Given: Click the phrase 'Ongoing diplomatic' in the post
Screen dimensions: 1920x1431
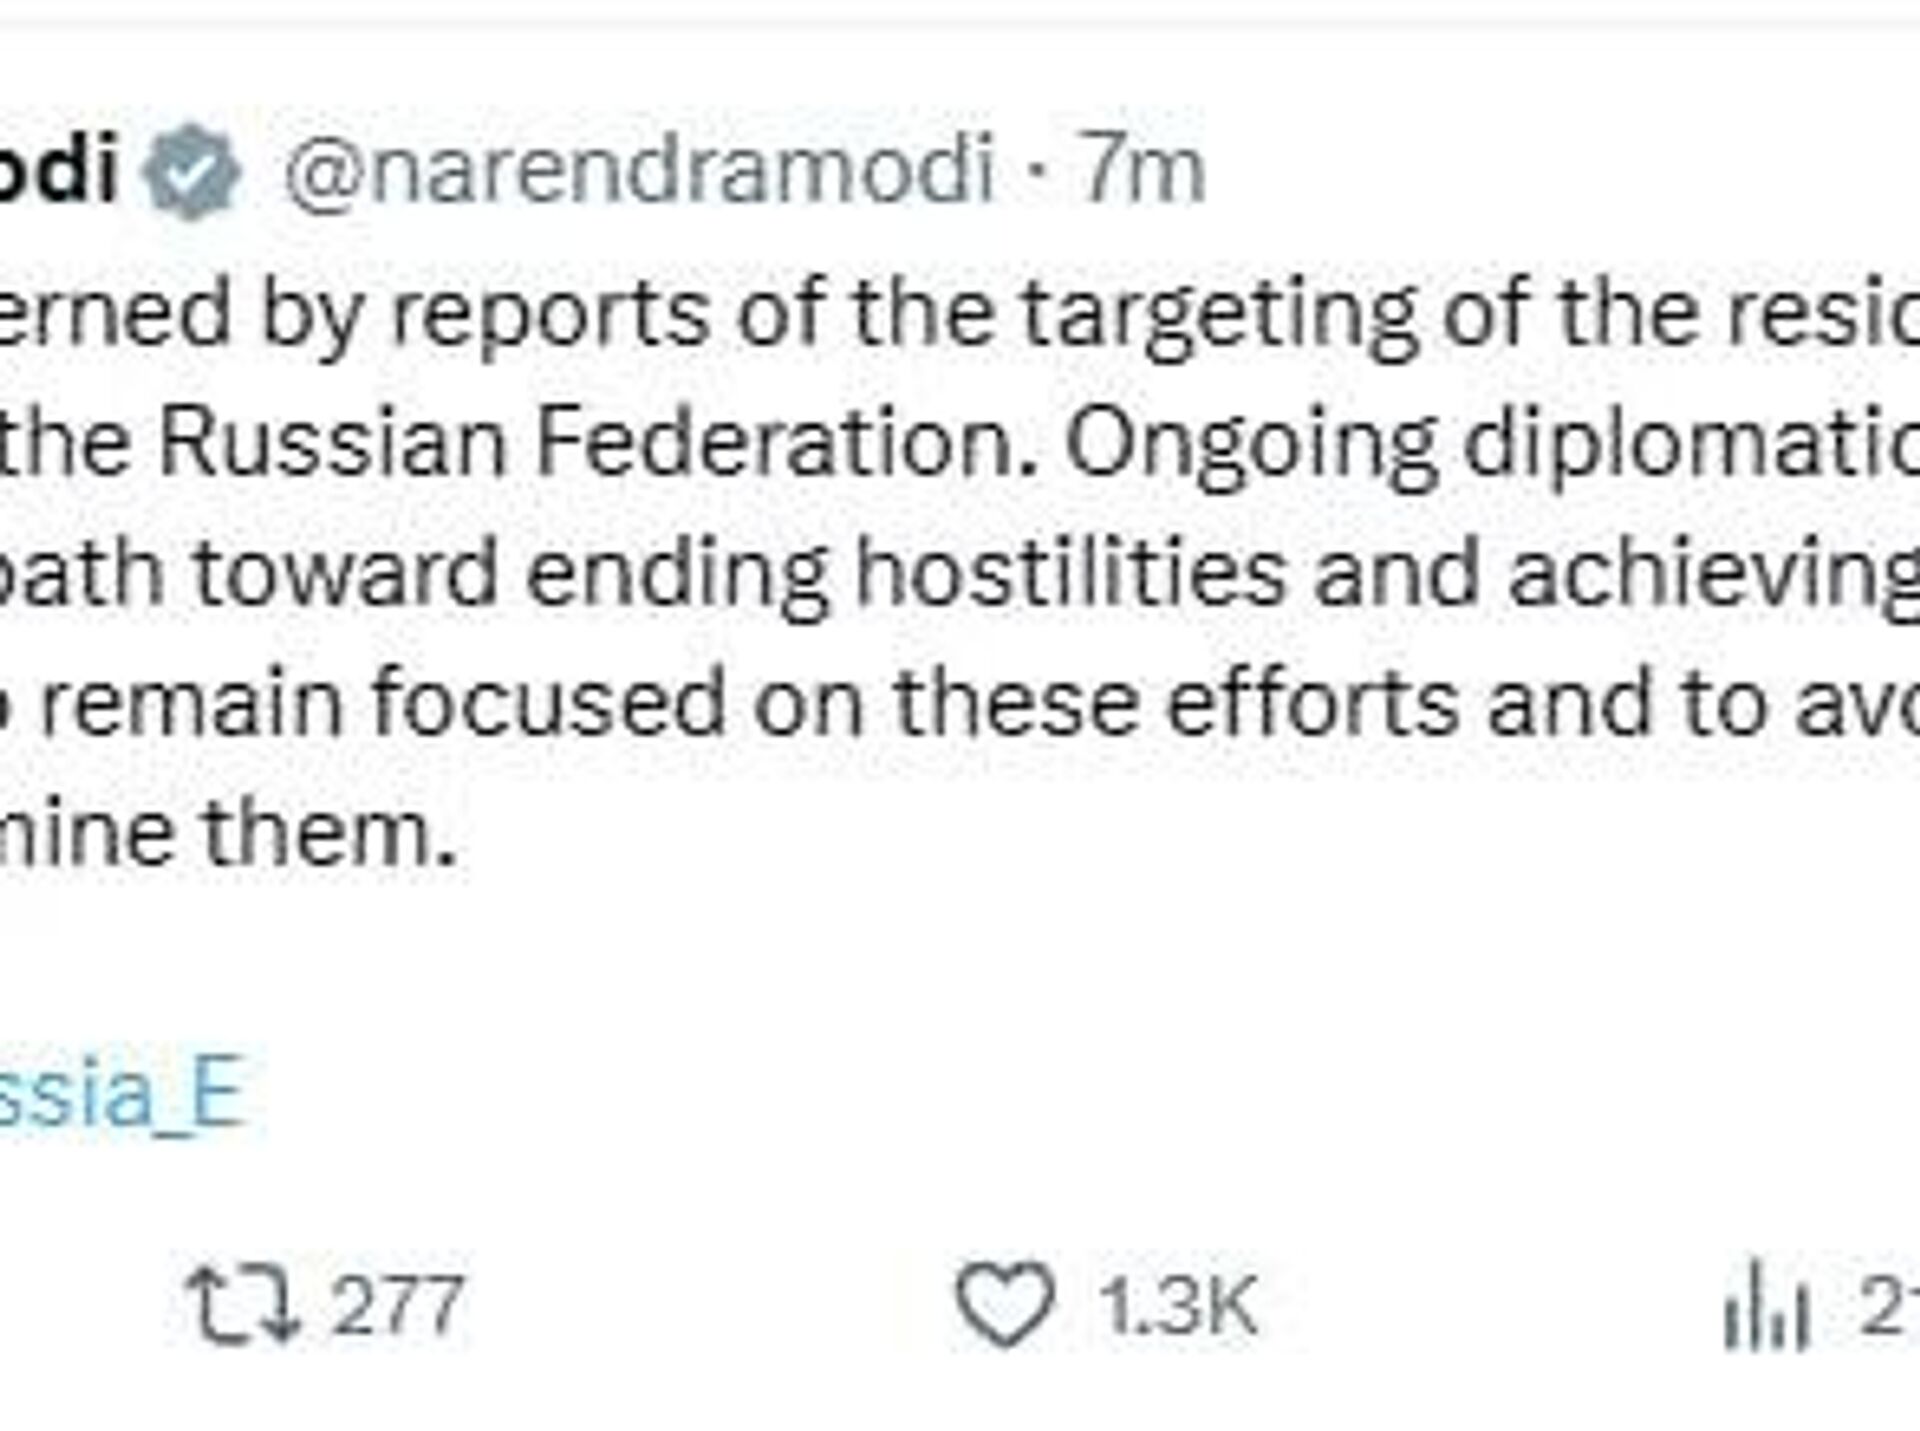Looking at the screenshot, I should coord(1490,443).
